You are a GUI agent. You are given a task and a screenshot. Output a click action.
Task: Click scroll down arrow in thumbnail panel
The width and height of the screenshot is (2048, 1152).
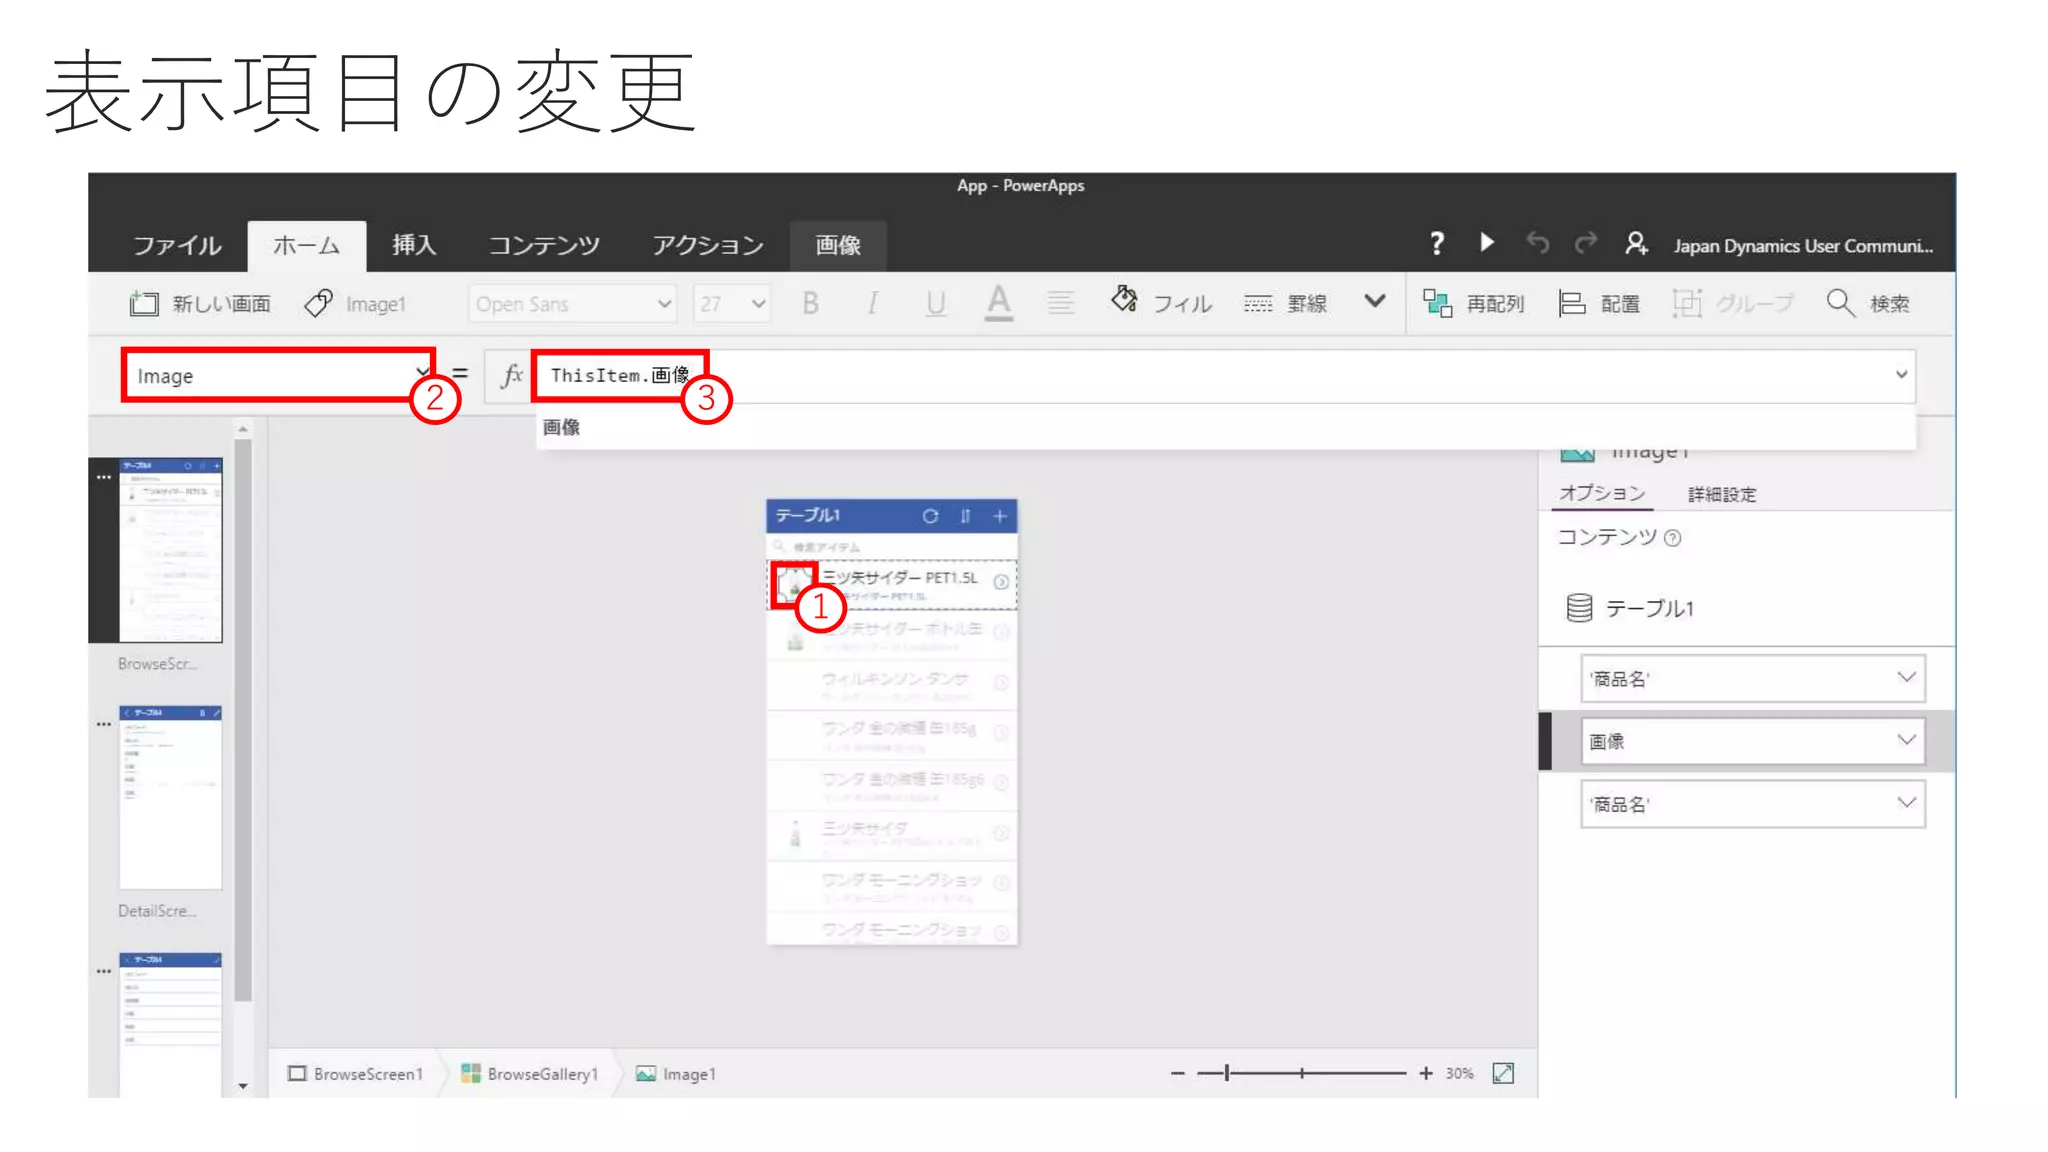[243, 1086]
